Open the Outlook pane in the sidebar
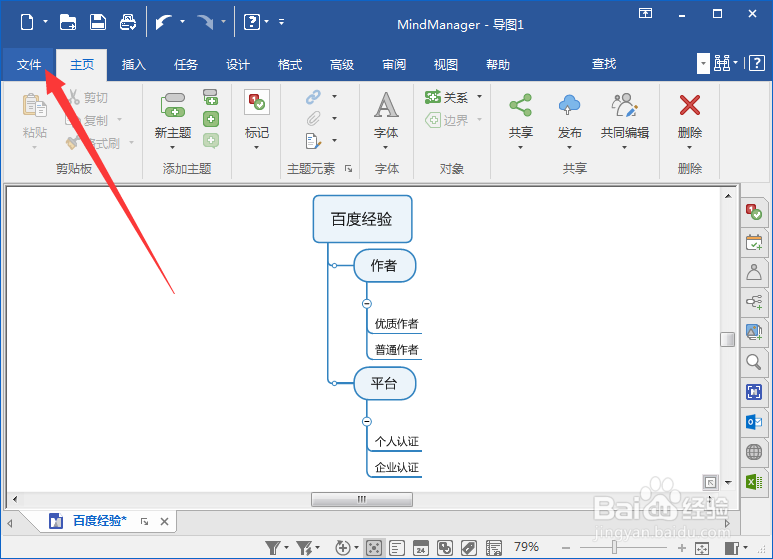 click(x=753, y=422)
